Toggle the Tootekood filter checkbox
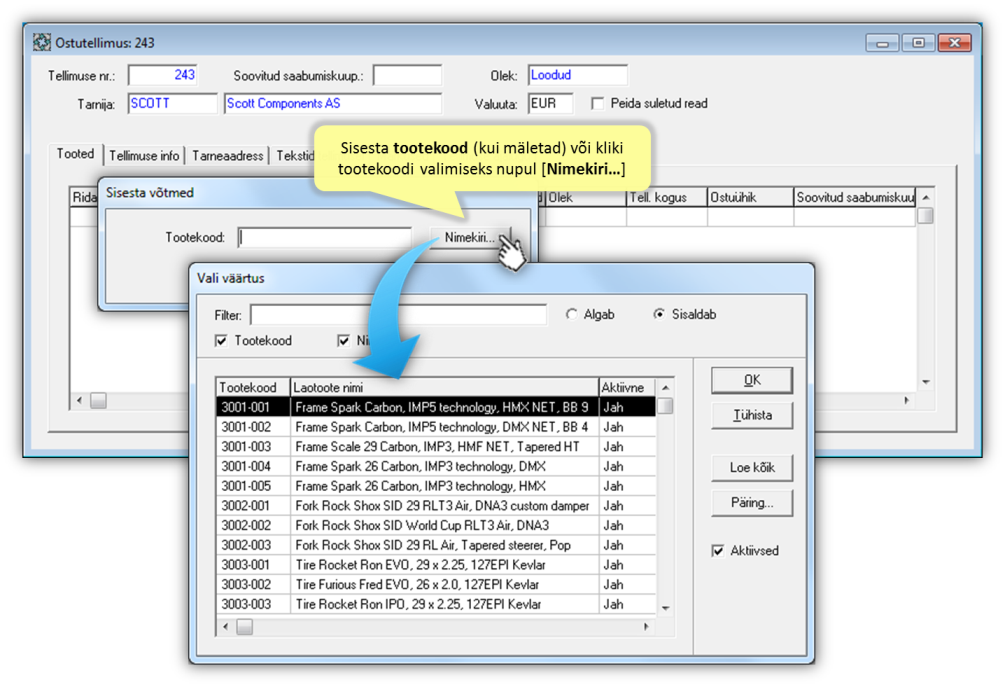The height and width of the screenshot is (687, 1005). pos(221,340)
